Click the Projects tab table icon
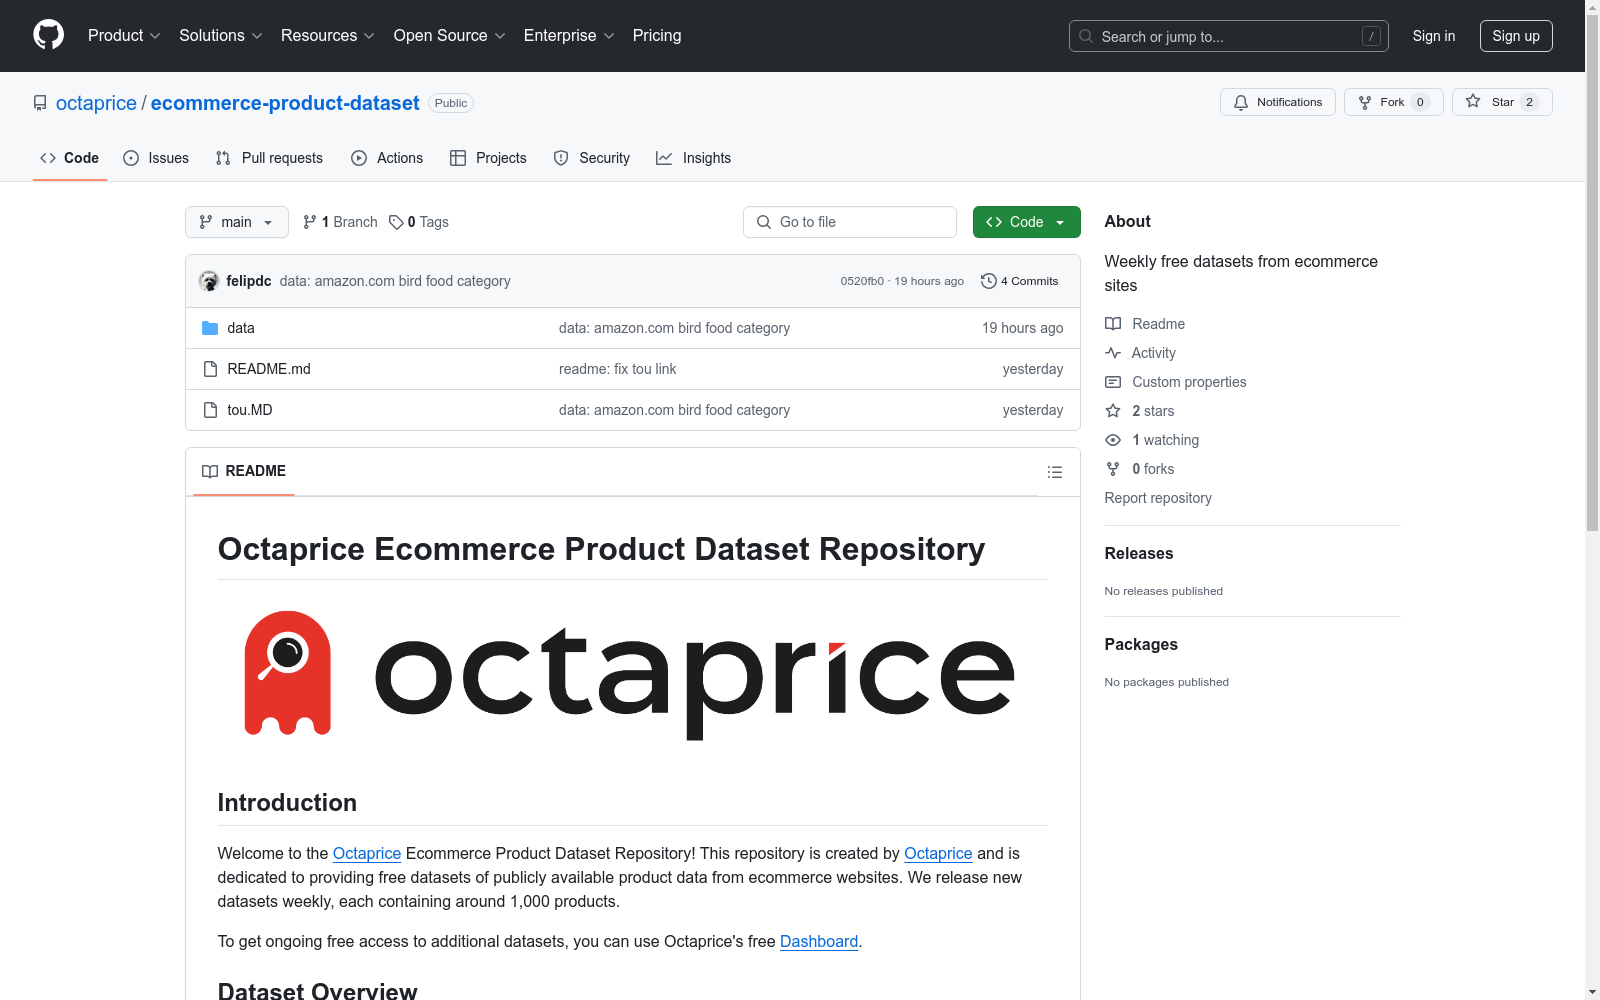 click(458, 158)
